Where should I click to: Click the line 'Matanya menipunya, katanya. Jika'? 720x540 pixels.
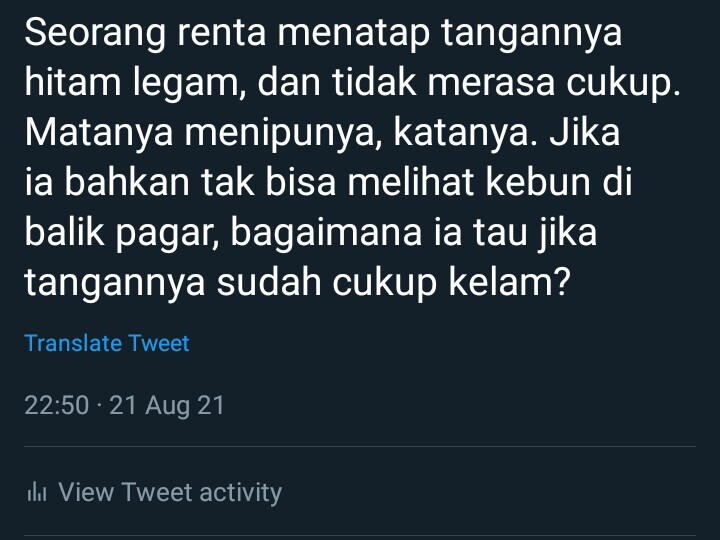click(x=322, y=134)
